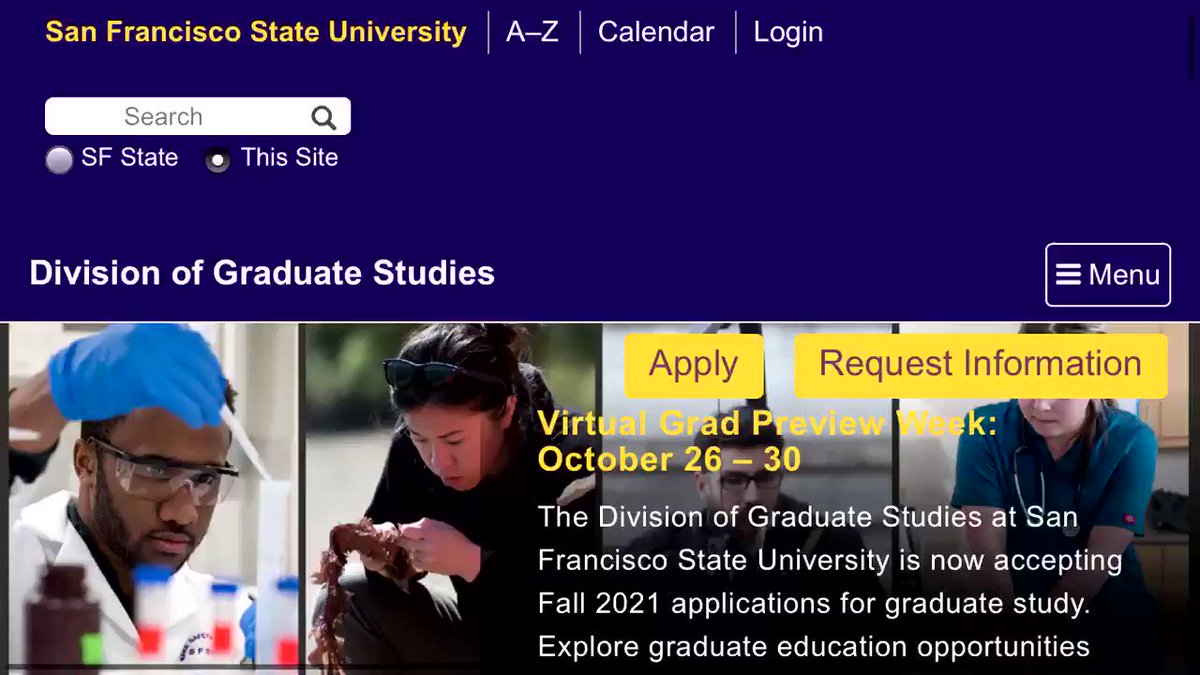Open the Division of Graduate Studies heading
The image size is (1200, 675).
pos(262,273)
